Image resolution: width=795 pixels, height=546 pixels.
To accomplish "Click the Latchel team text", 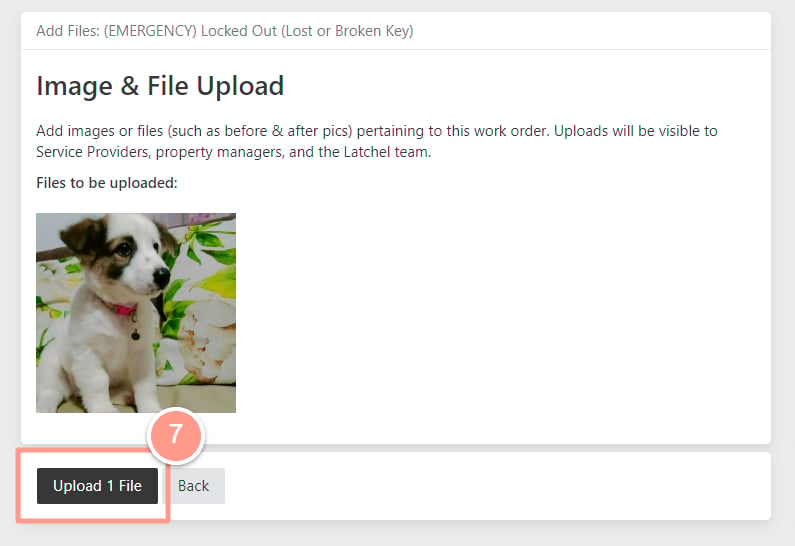I will click(x=386, y=152).
